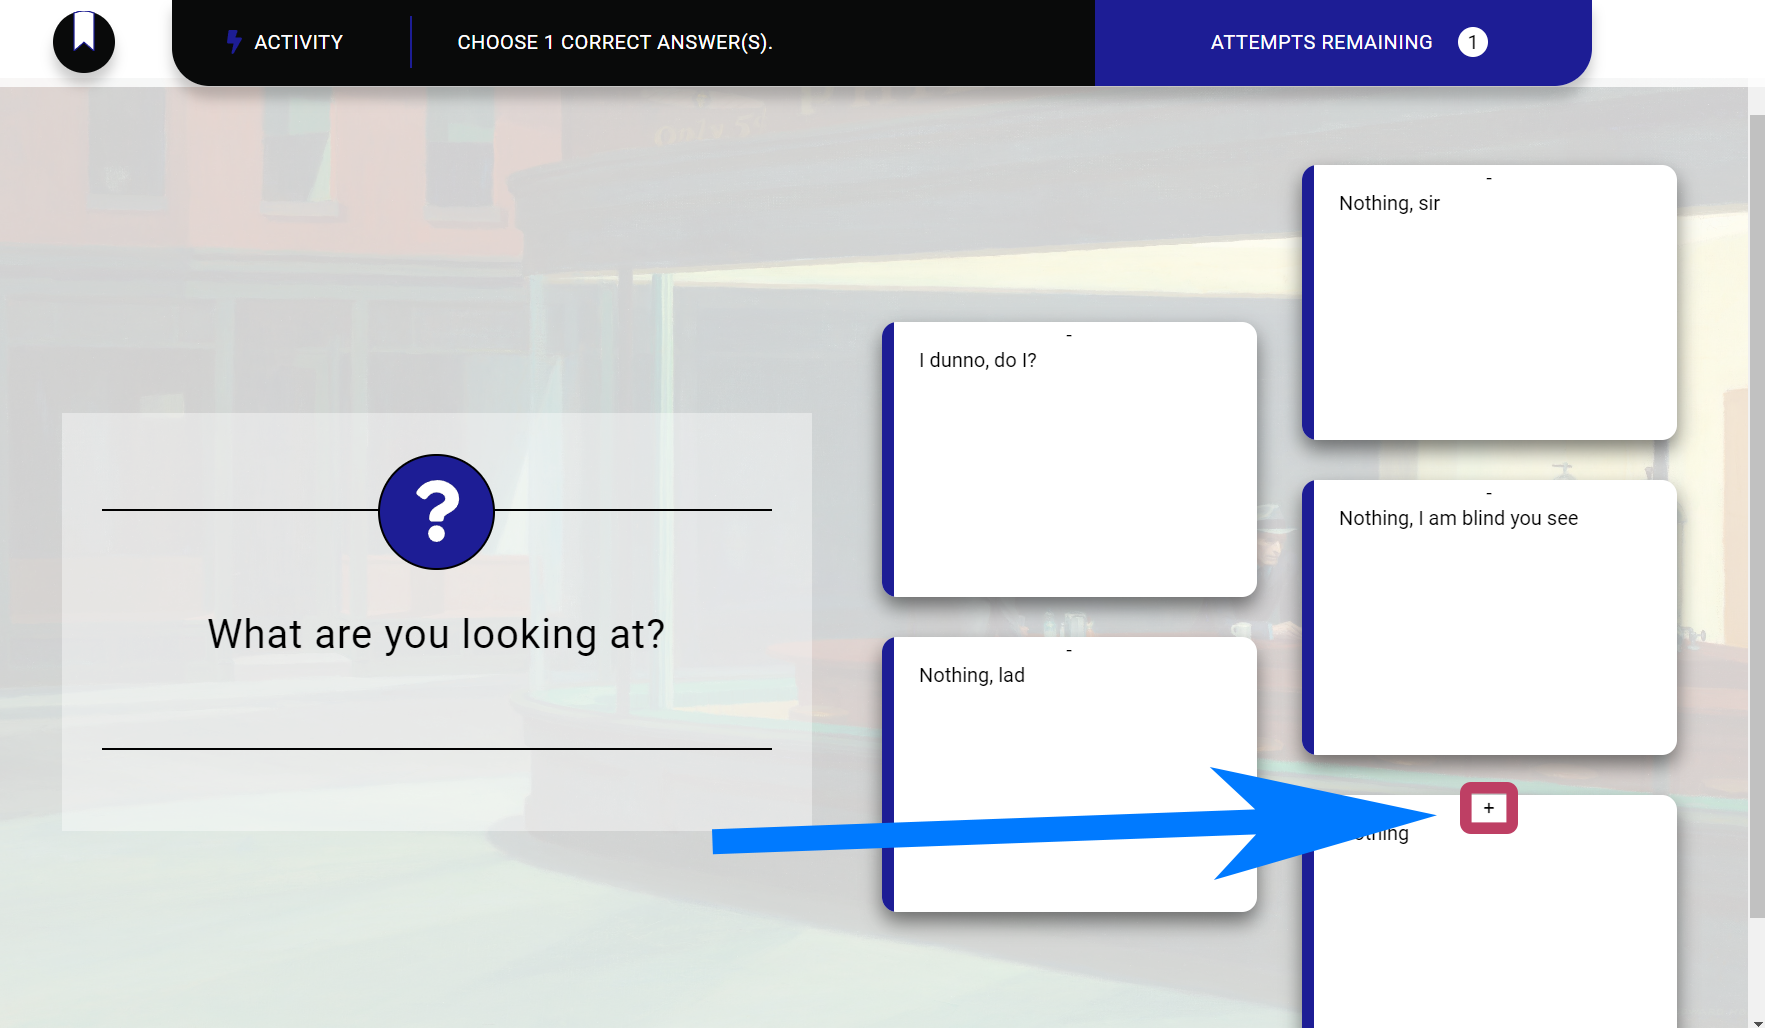This screenshot has width=1765, height=1028.
Task: Click the scroll down arrow at bottom right
Action: (x=1756, y=1021)
